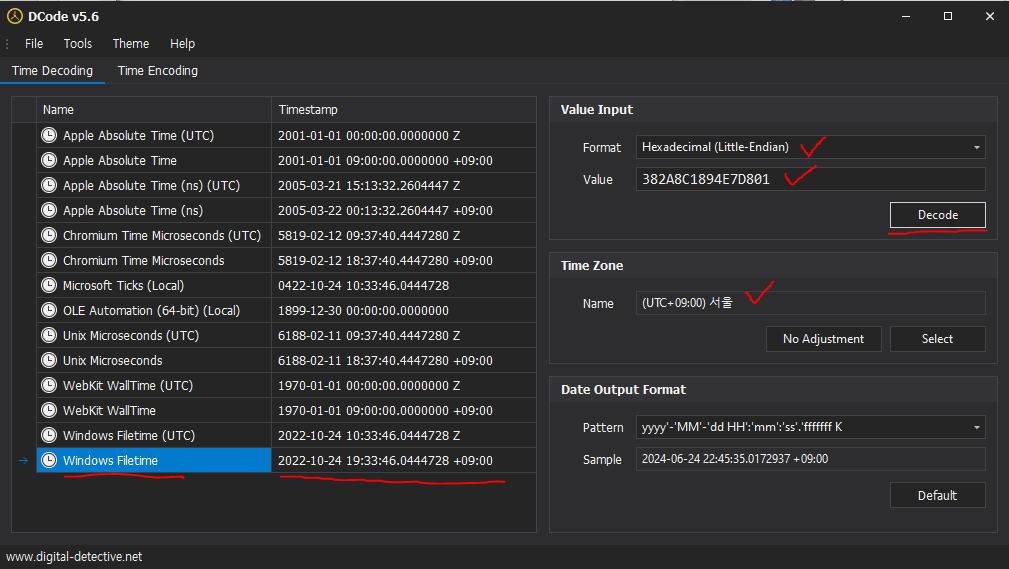The width and height of the screenshot is (1009, 569).
Task: Click the menu bar grip handle left of File
Action: coord(6,44)
